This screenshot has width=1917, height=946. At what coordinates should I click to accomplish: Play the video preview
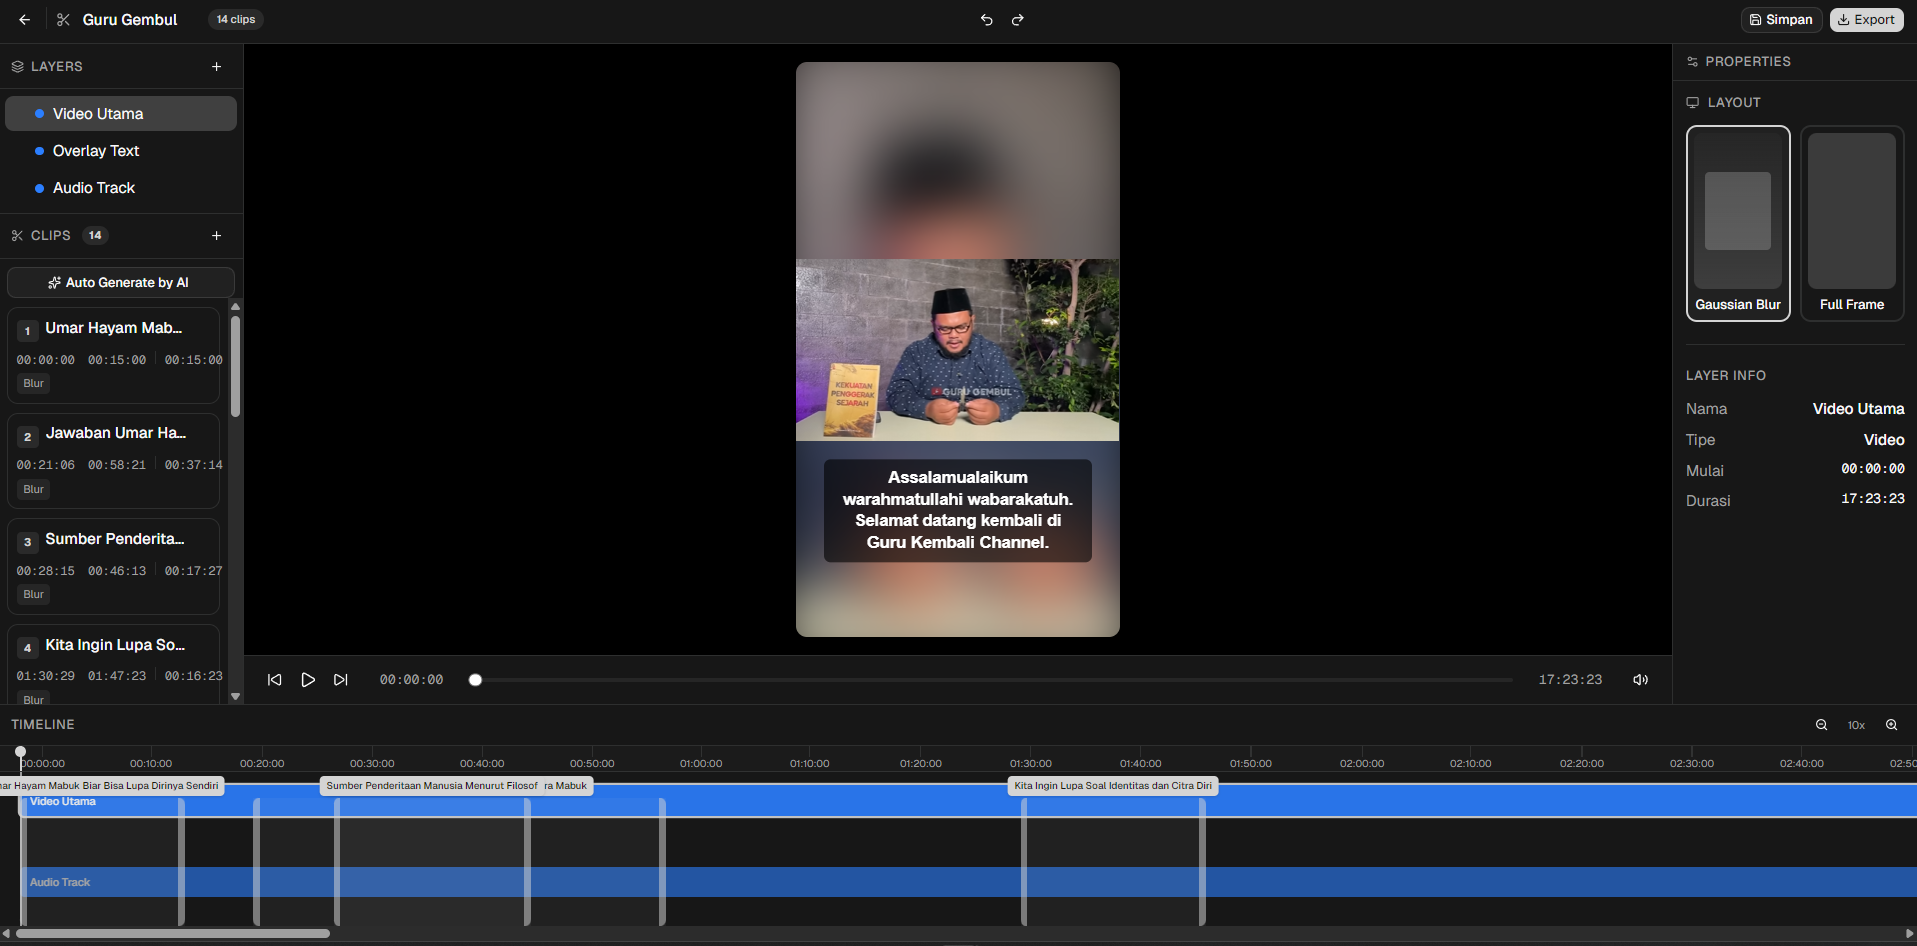click(x=308, y=680)
